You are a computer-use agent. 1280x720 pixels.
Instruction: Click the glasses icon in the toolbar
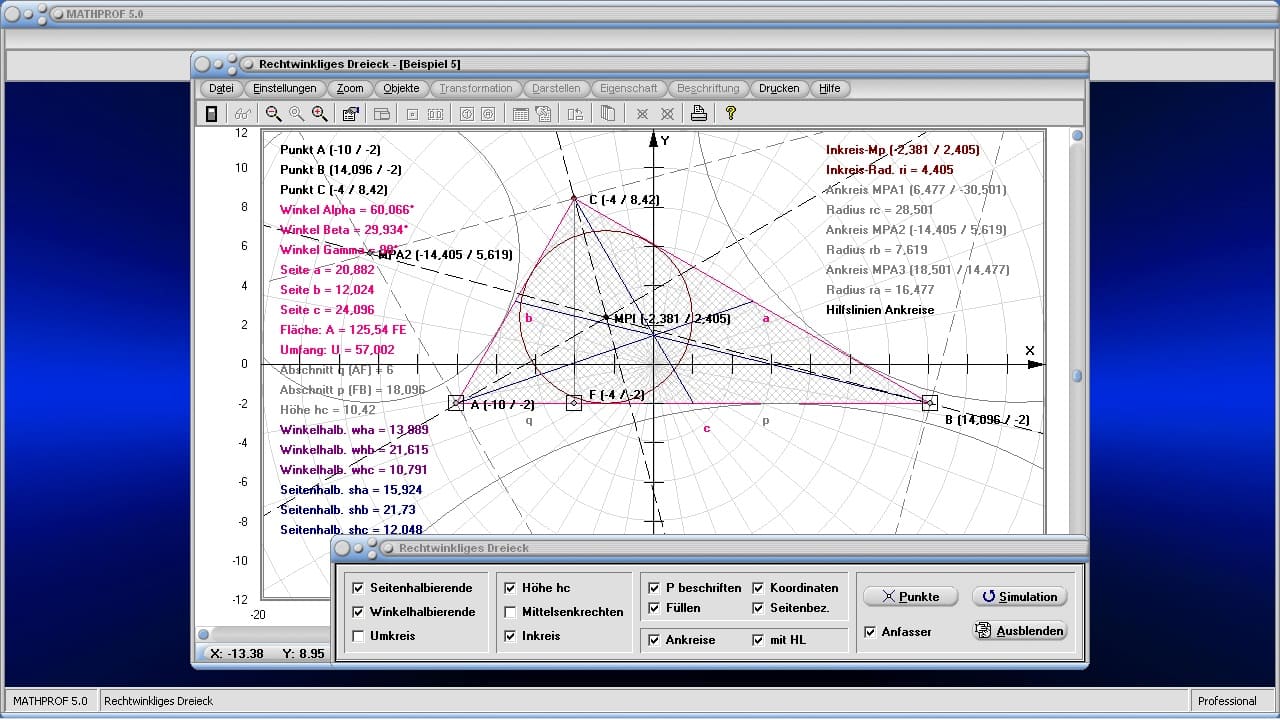243,114
